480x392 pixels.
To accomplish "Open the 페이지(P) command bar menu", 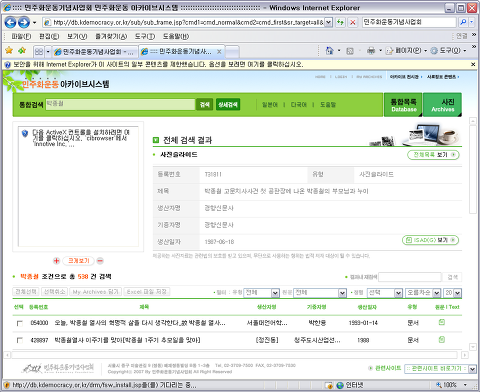I will pyautogui.click(x=406, y=51).
